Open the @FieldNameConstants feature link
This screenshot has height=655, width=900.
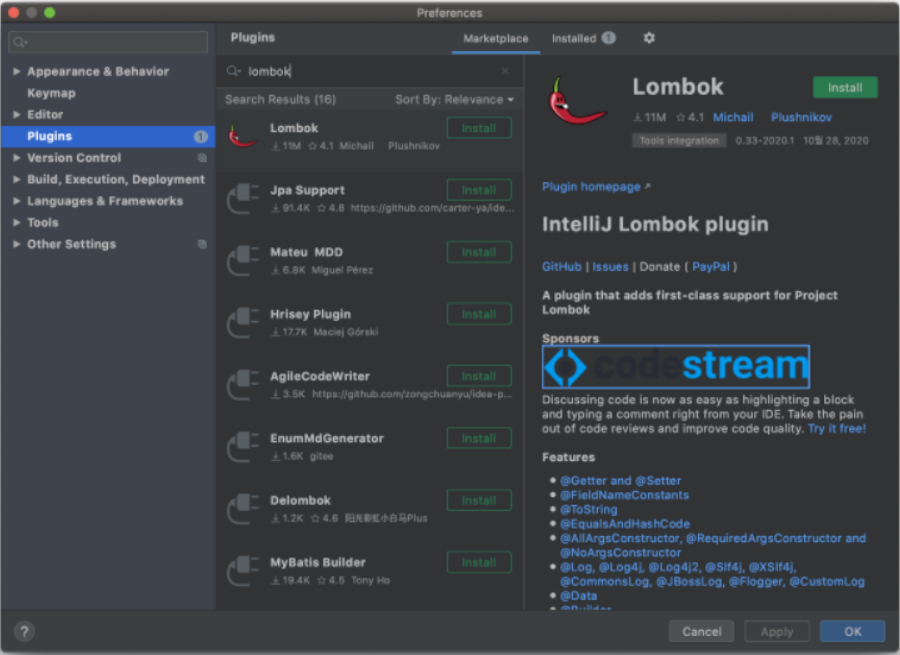point(624,495)
